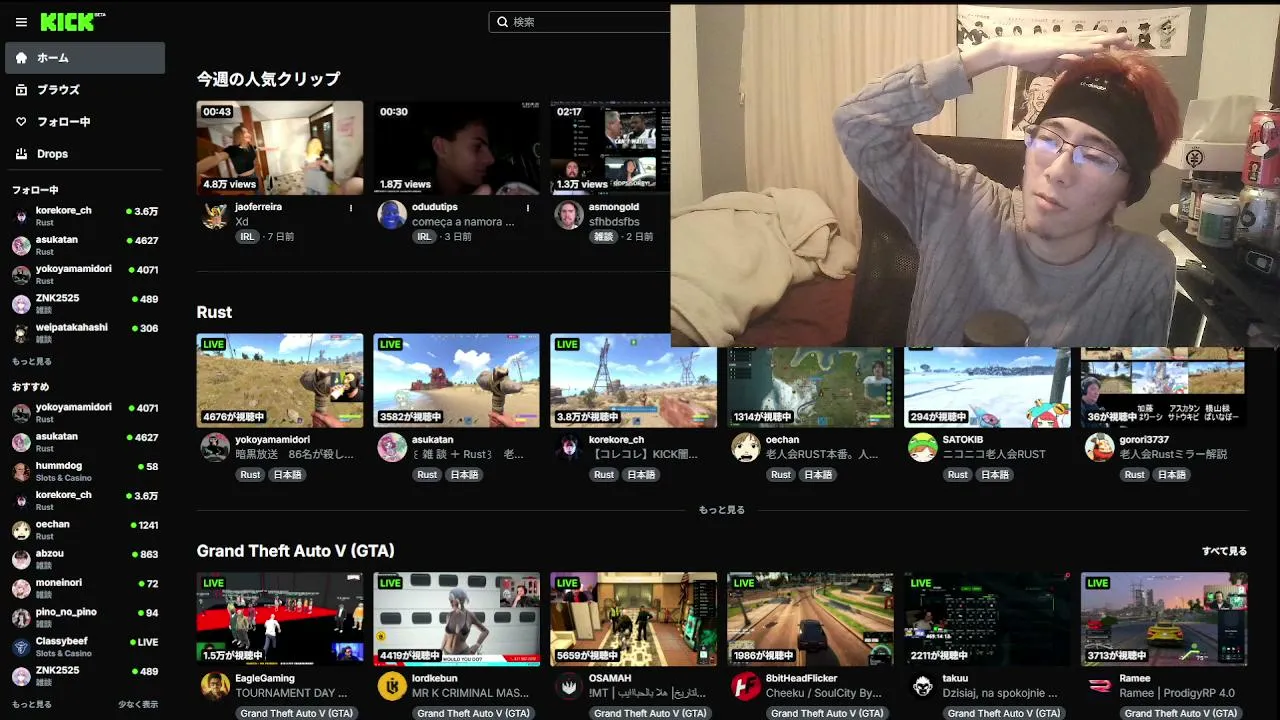Click すべて見る for GTA section

click(x=1224, y=551)
